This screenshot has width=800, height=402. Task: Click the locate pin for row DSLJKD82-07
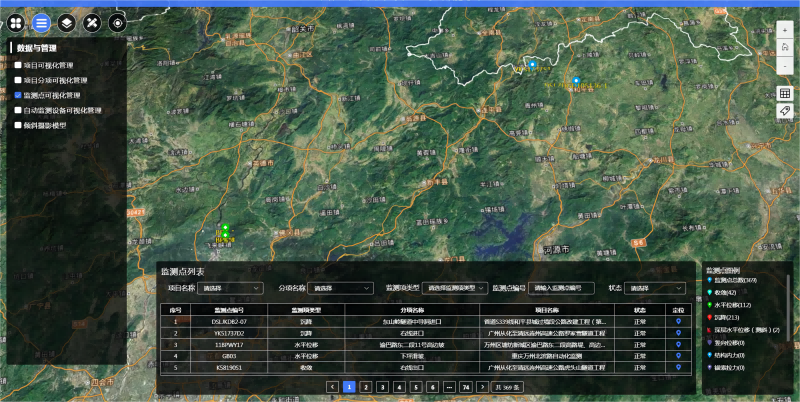click(x=679, y=322)
